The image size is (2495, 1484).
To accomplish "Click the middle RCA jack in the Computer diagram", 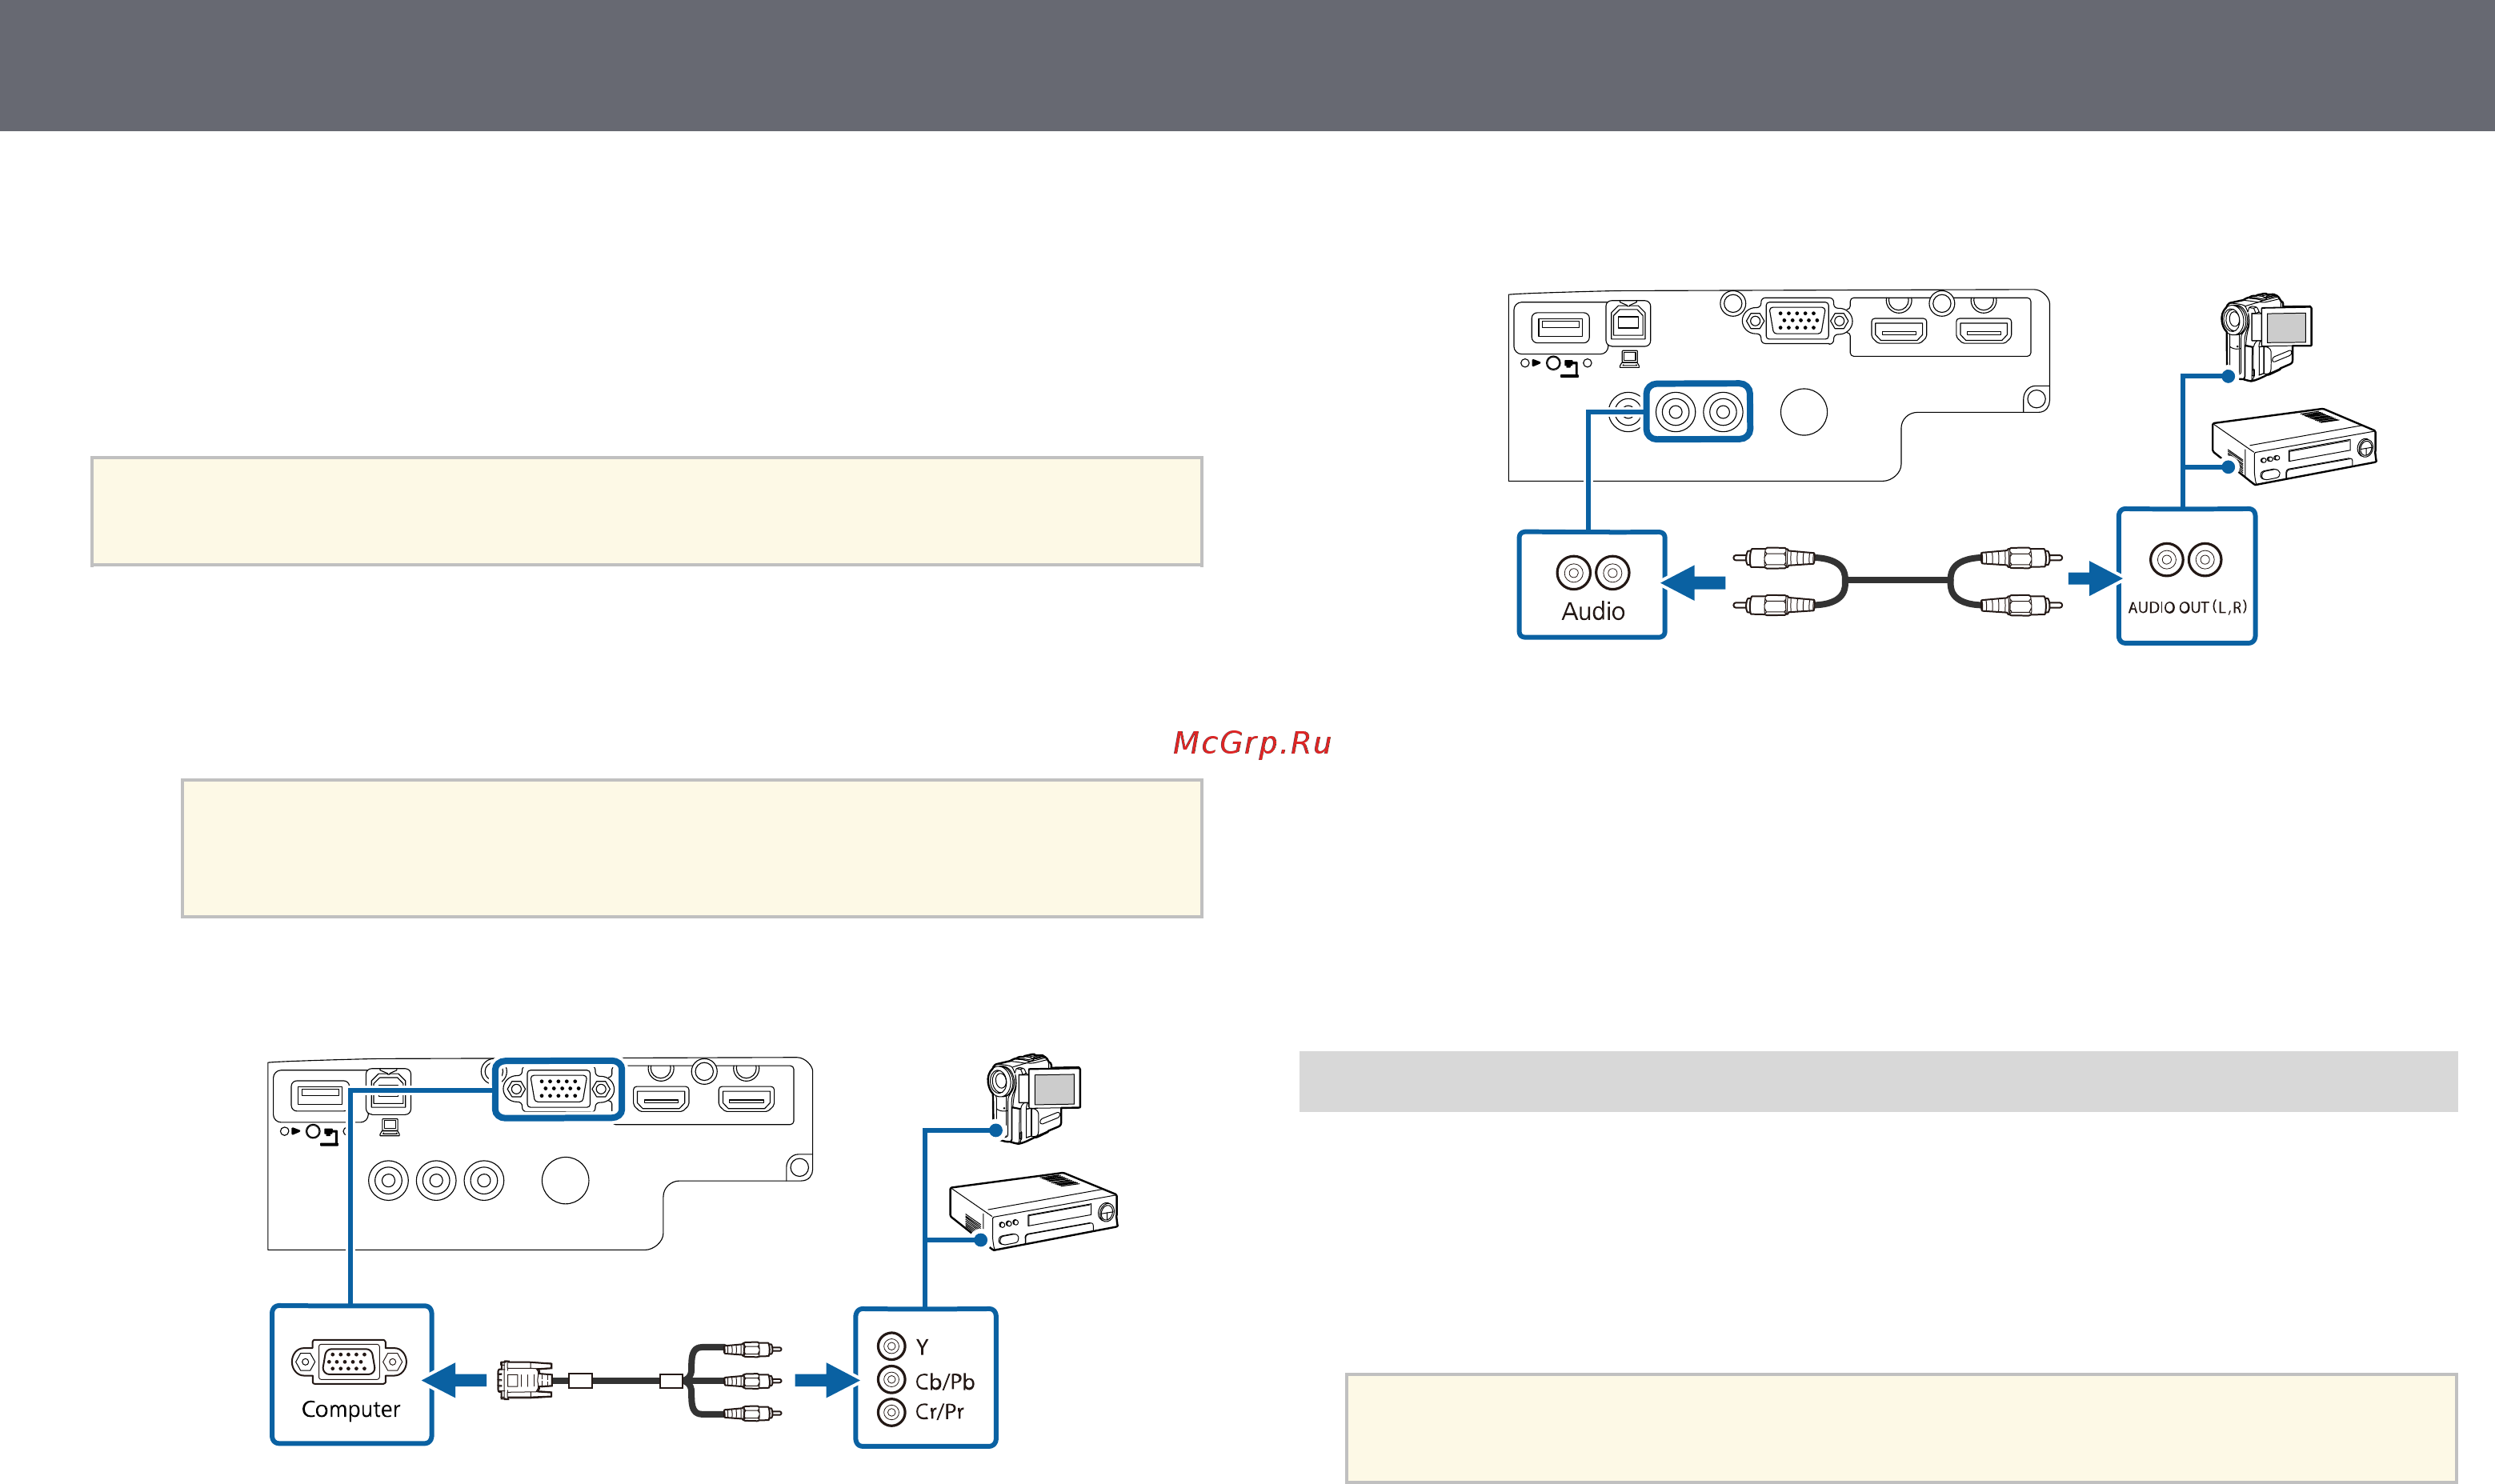I will point(436,1181).
